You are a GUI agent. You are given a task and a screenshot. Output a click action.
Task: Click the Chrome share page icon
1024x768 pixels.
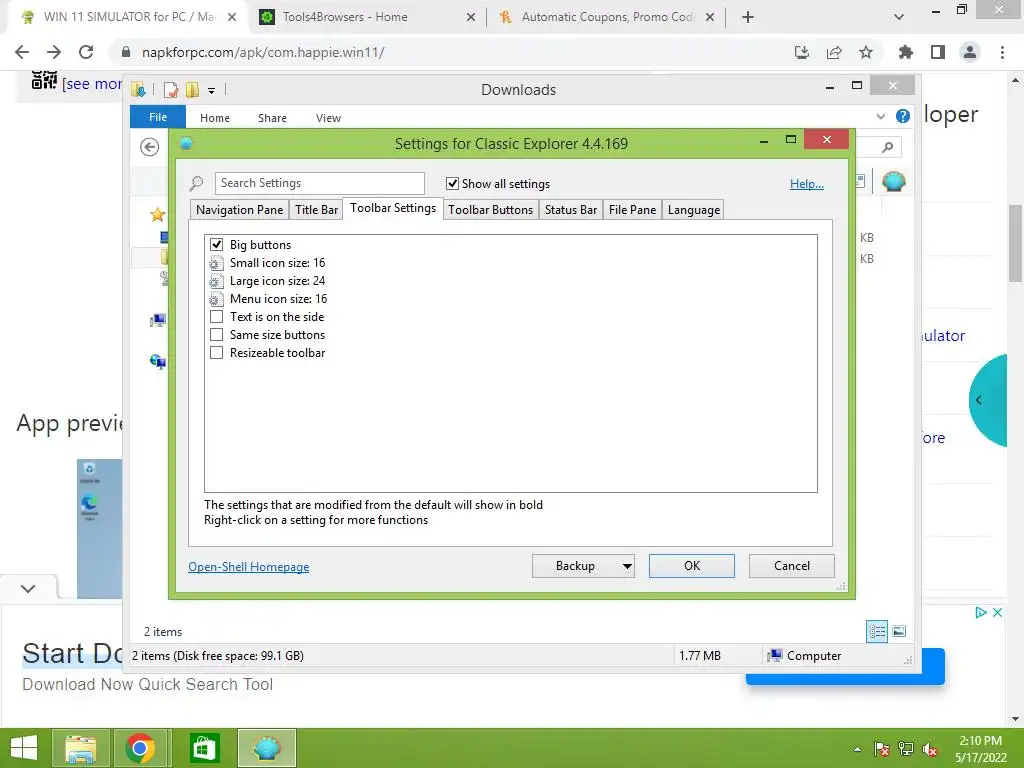(834, 52)
